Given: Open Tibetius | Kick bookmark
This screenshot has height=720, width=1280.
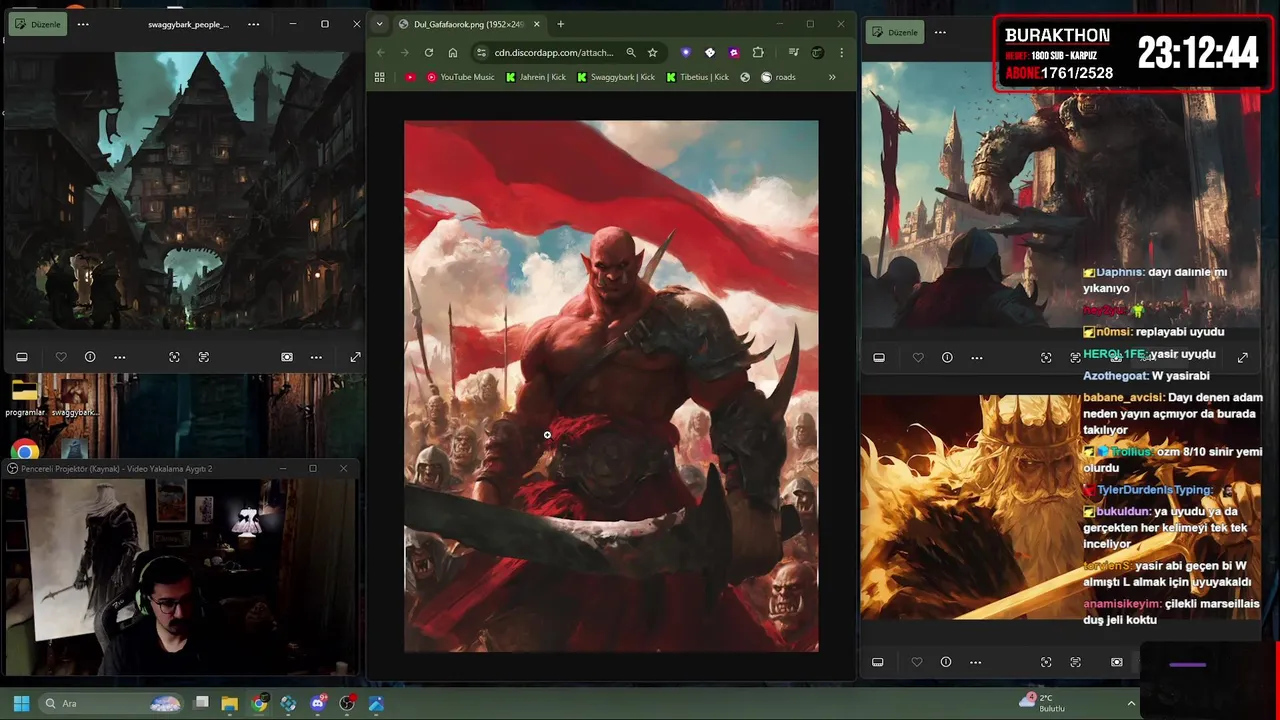Looking at the screenshot, I should (698, 77).
